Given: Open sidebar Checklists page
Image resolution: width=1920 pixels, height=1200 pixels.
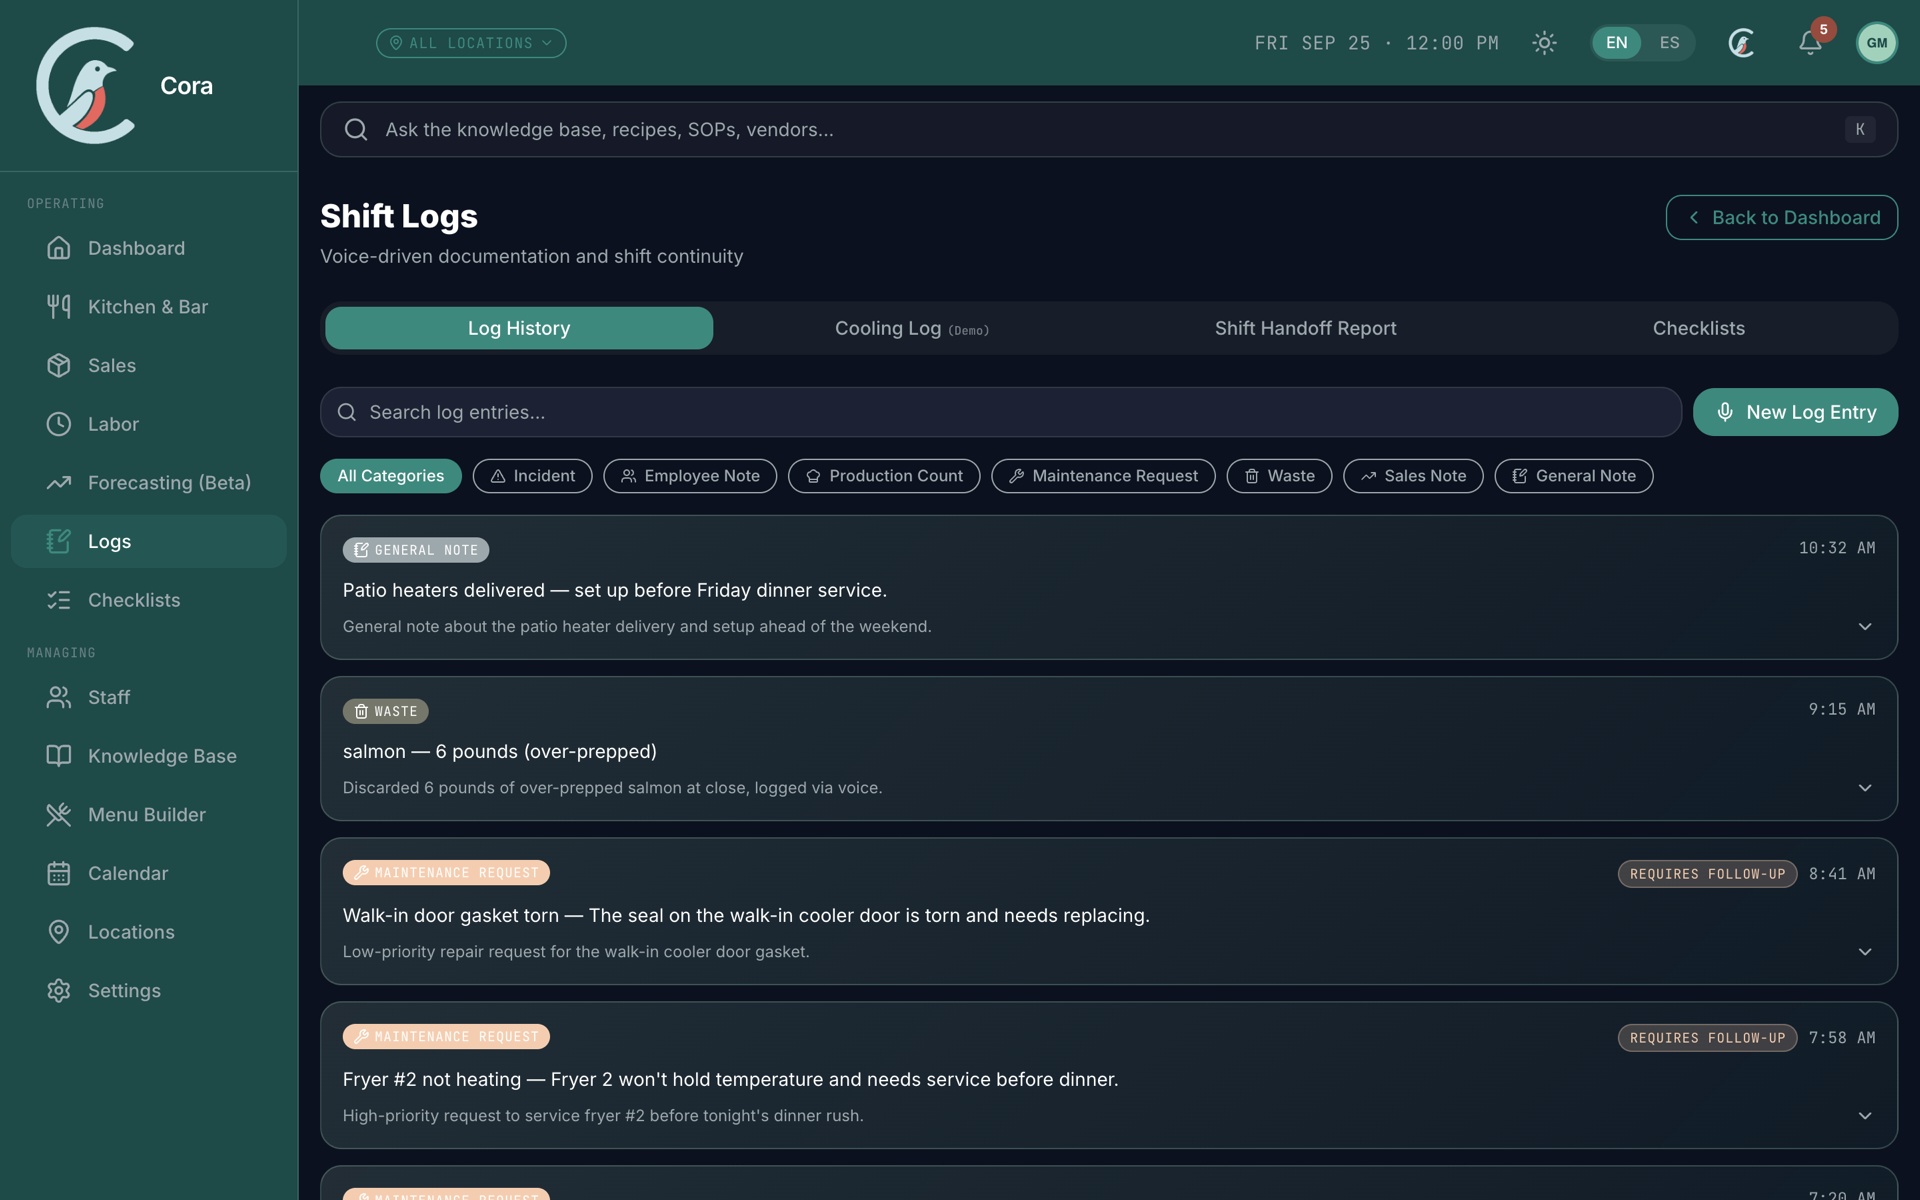Looking at the screenshot, I should tap(148, 600).
